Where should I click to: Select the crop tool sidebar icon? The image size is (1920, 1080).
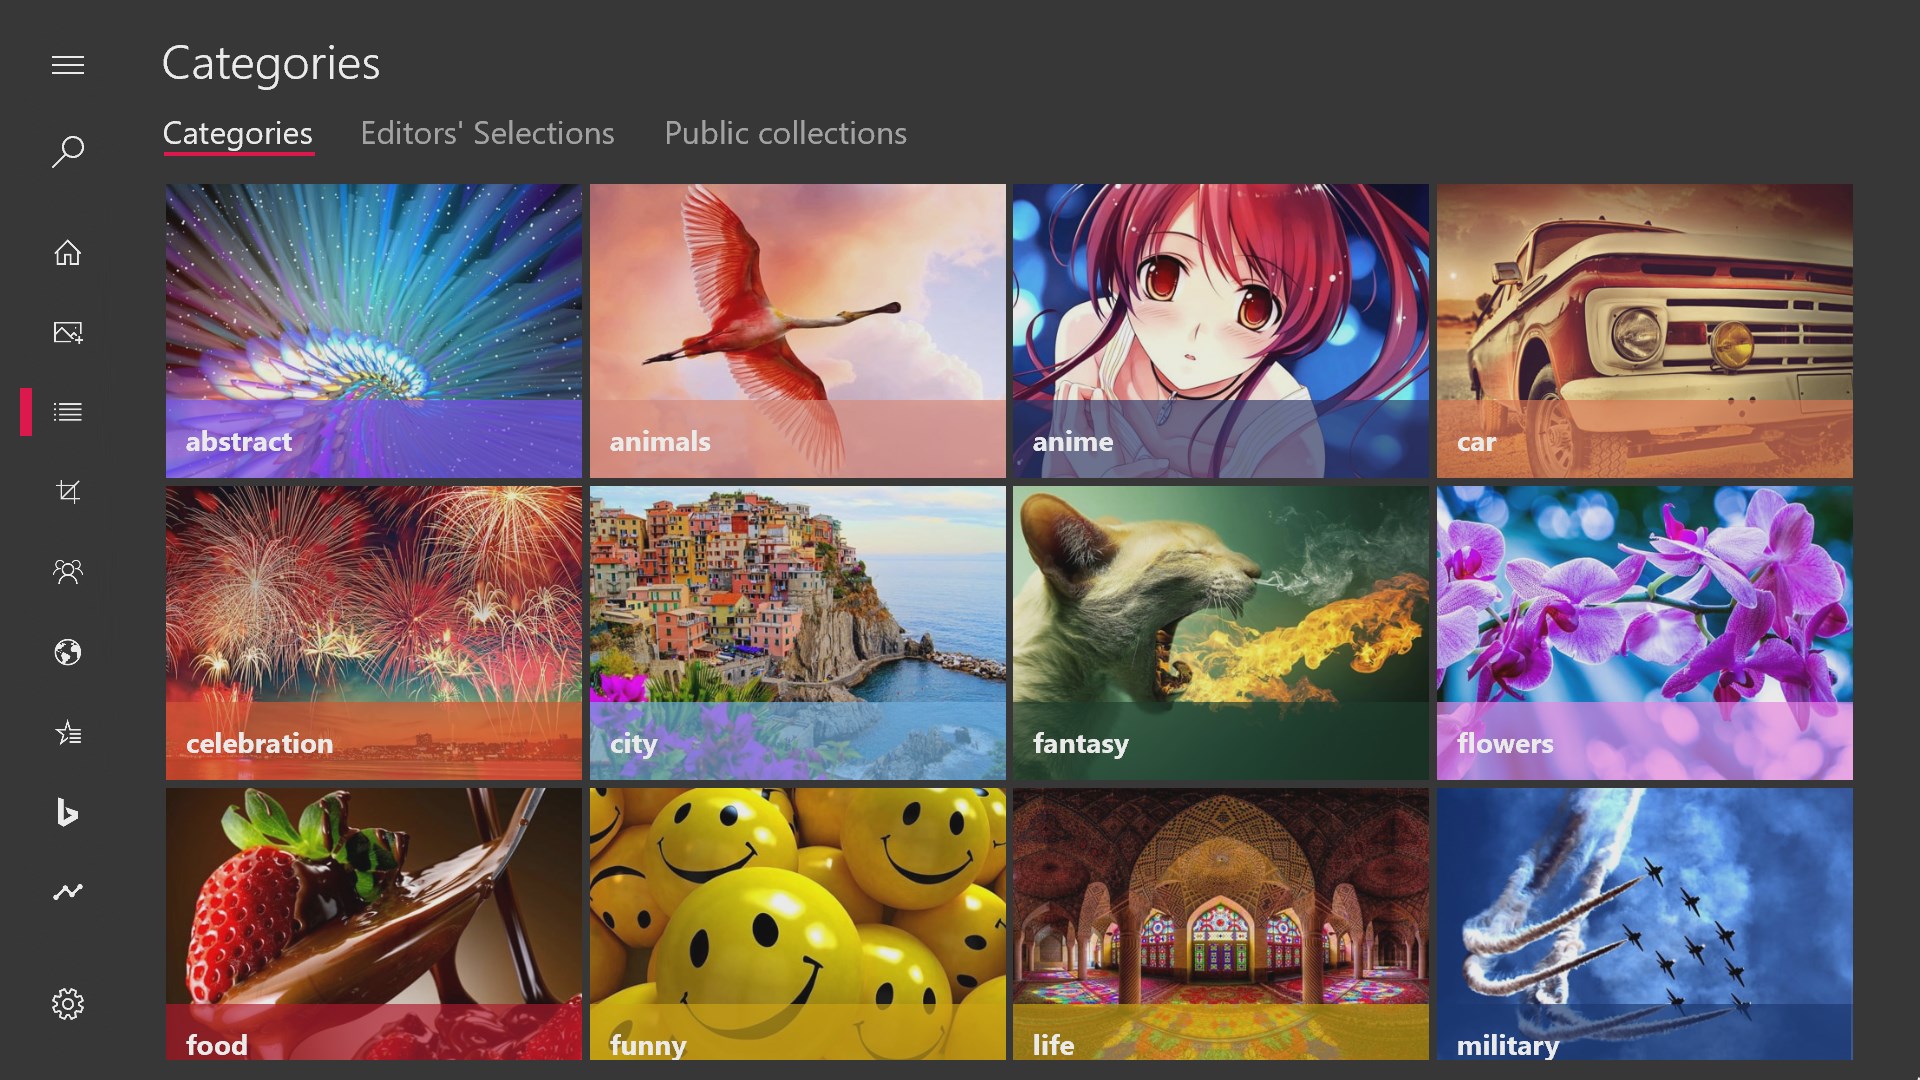tap(68, 492)
